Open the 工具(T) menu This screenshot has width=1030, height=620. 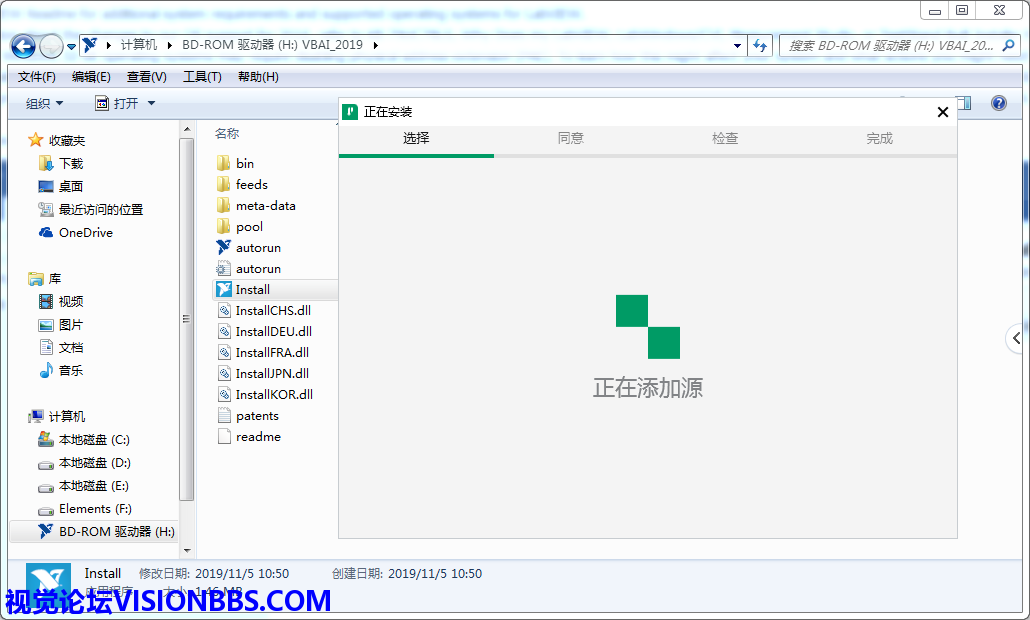(201, 77)
